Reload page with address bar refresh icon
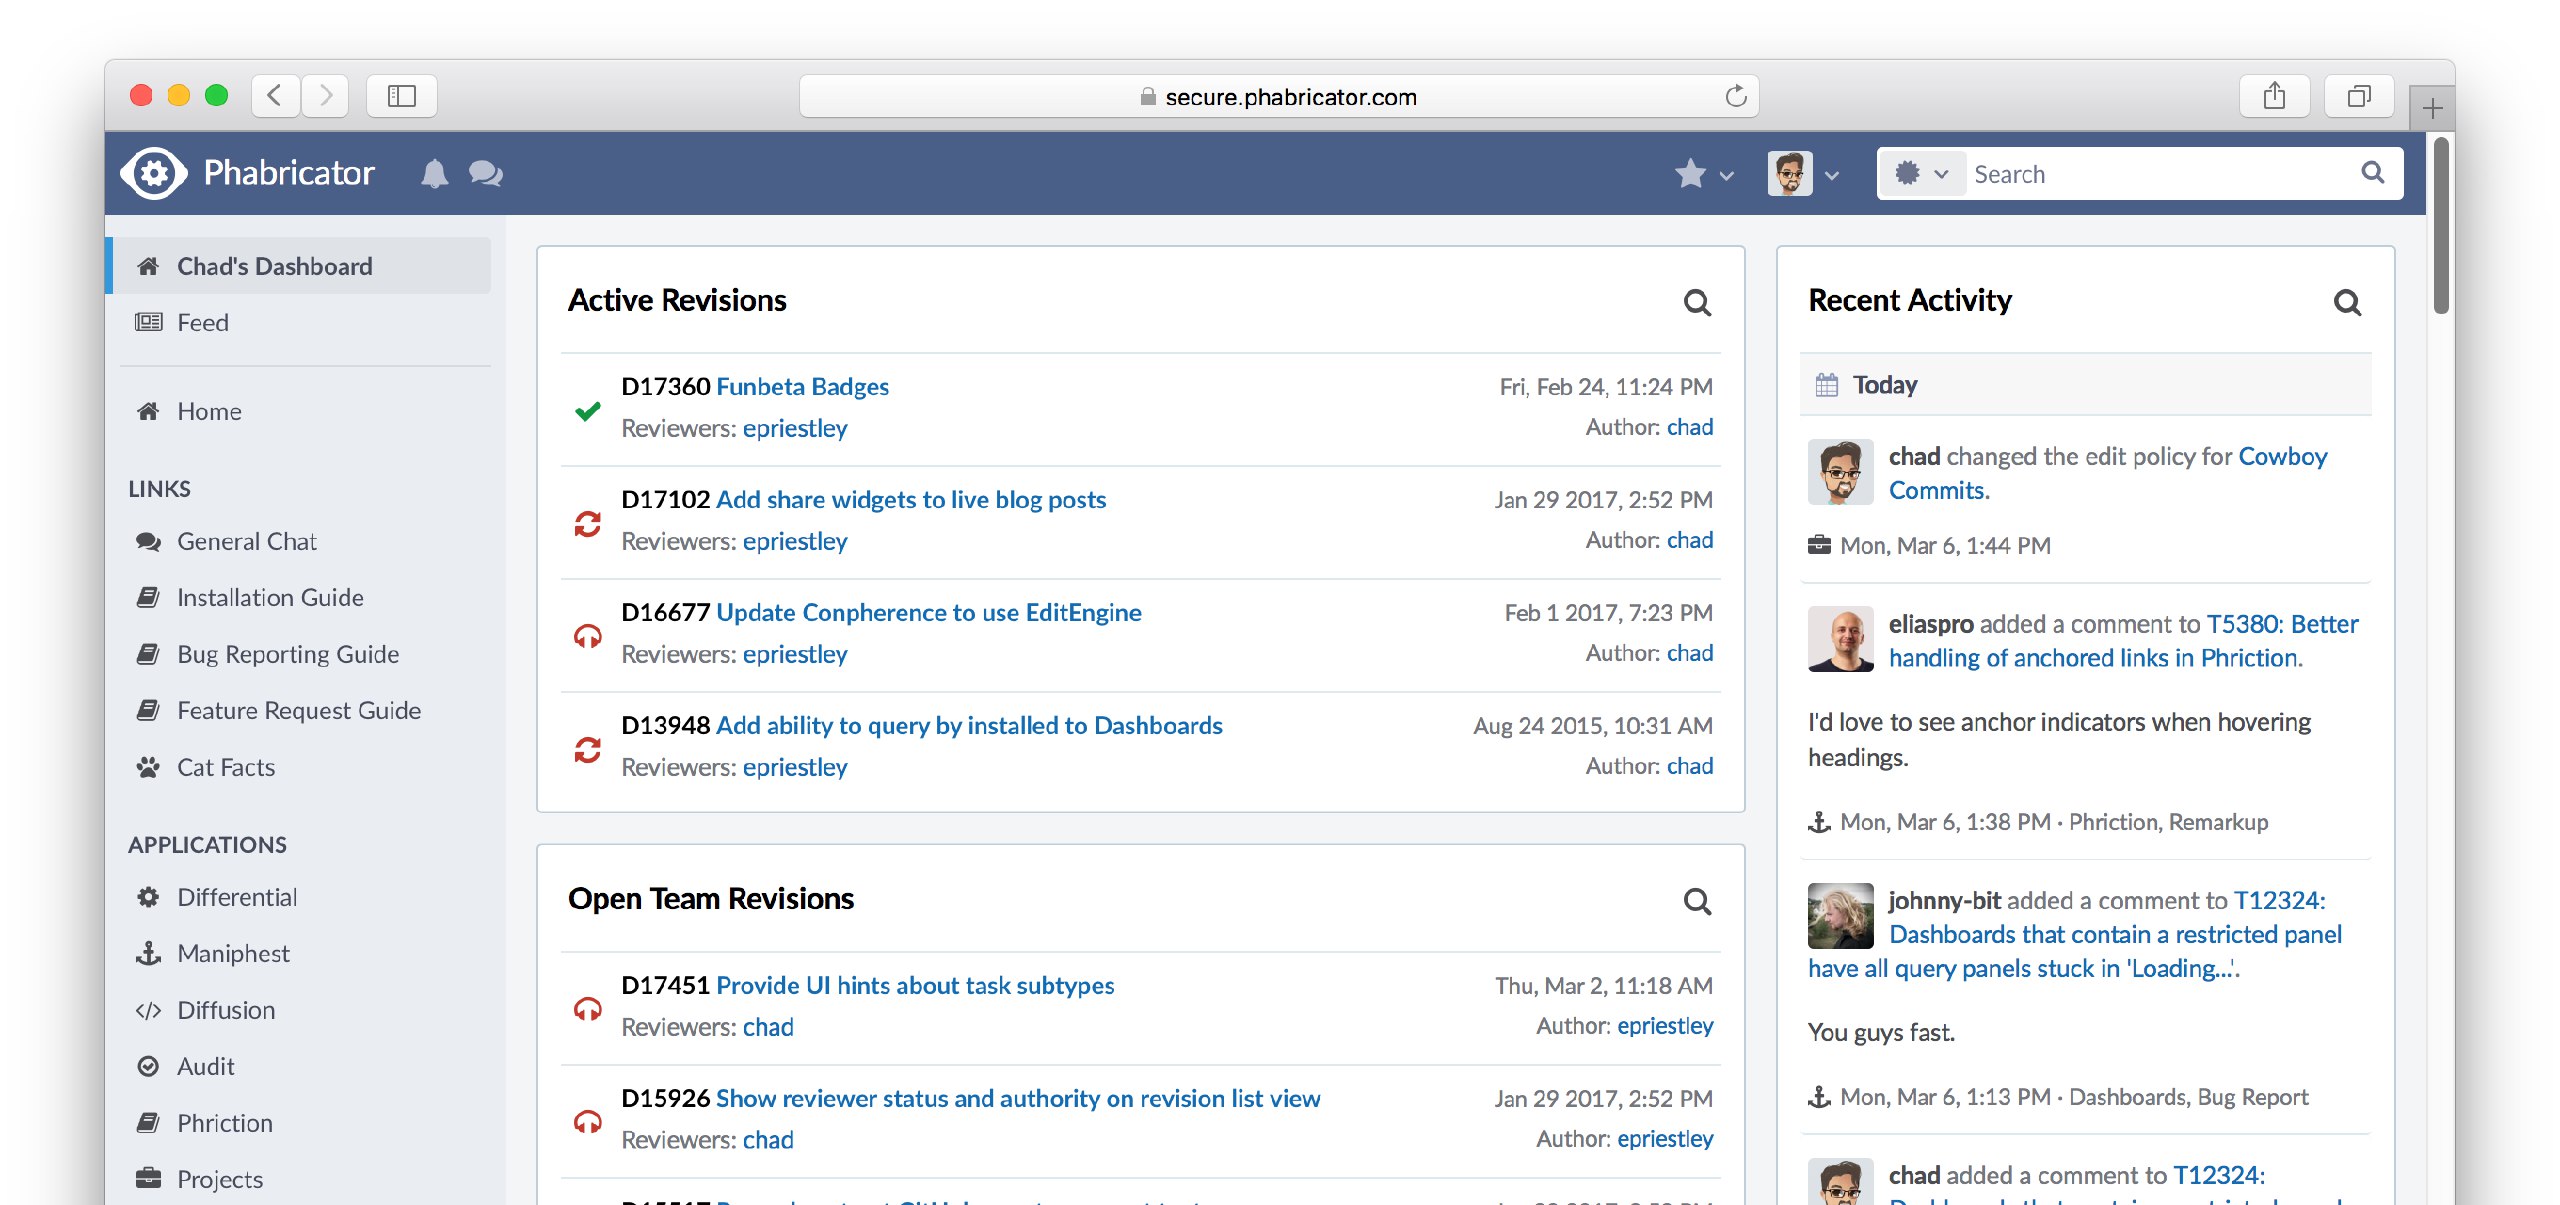 1735,96
